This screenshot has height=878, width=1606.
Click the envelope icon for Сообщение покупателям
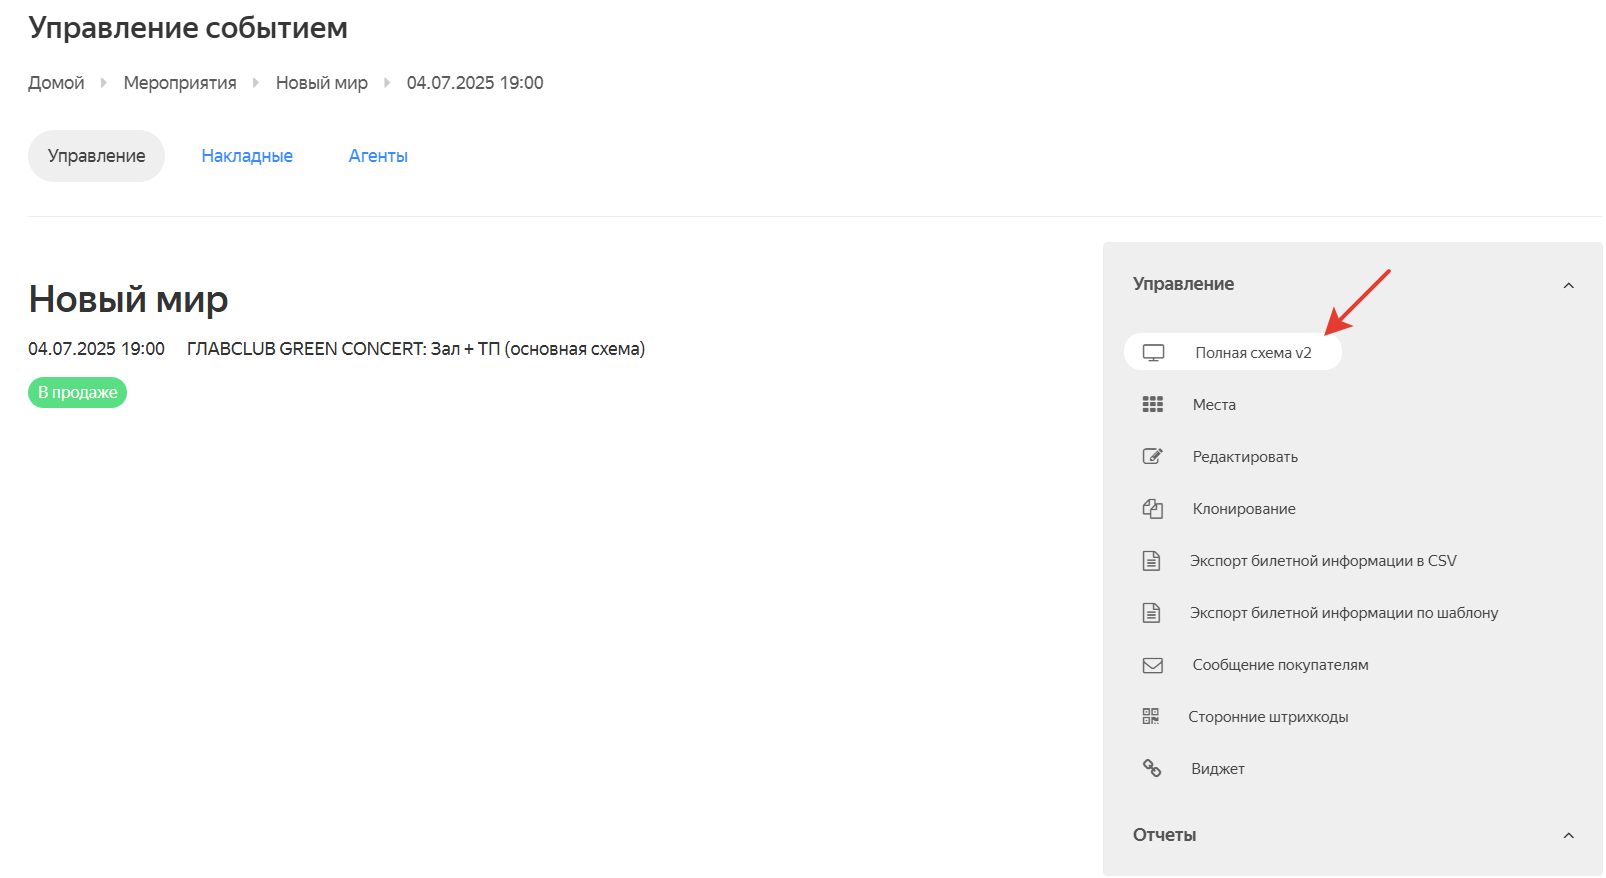point(1152,665)
